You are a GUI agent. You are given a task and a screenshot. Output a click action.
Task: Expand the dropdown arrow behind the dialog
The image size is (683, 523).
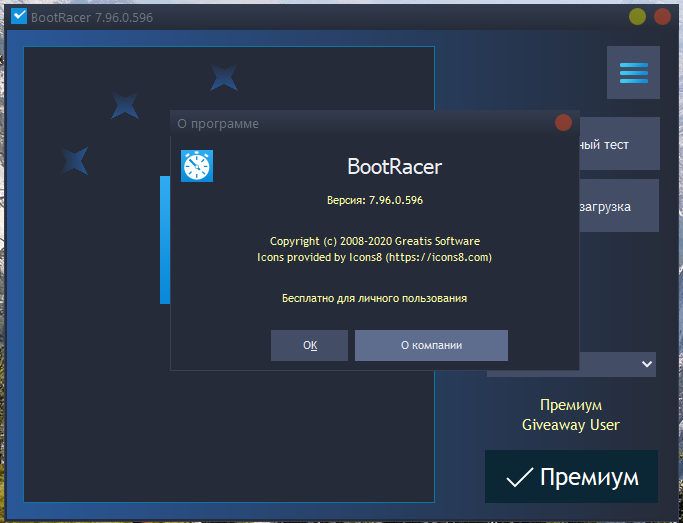[647, 364]
